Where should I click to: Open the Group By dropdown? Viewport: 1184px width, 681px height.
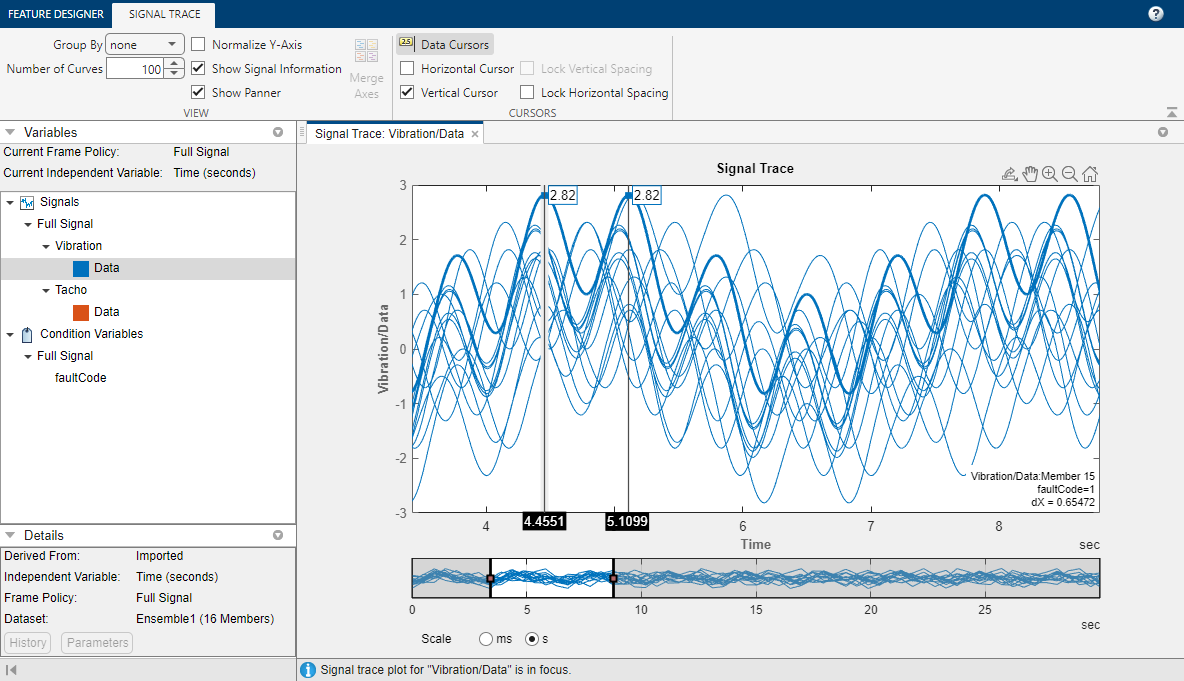point(145,45)
